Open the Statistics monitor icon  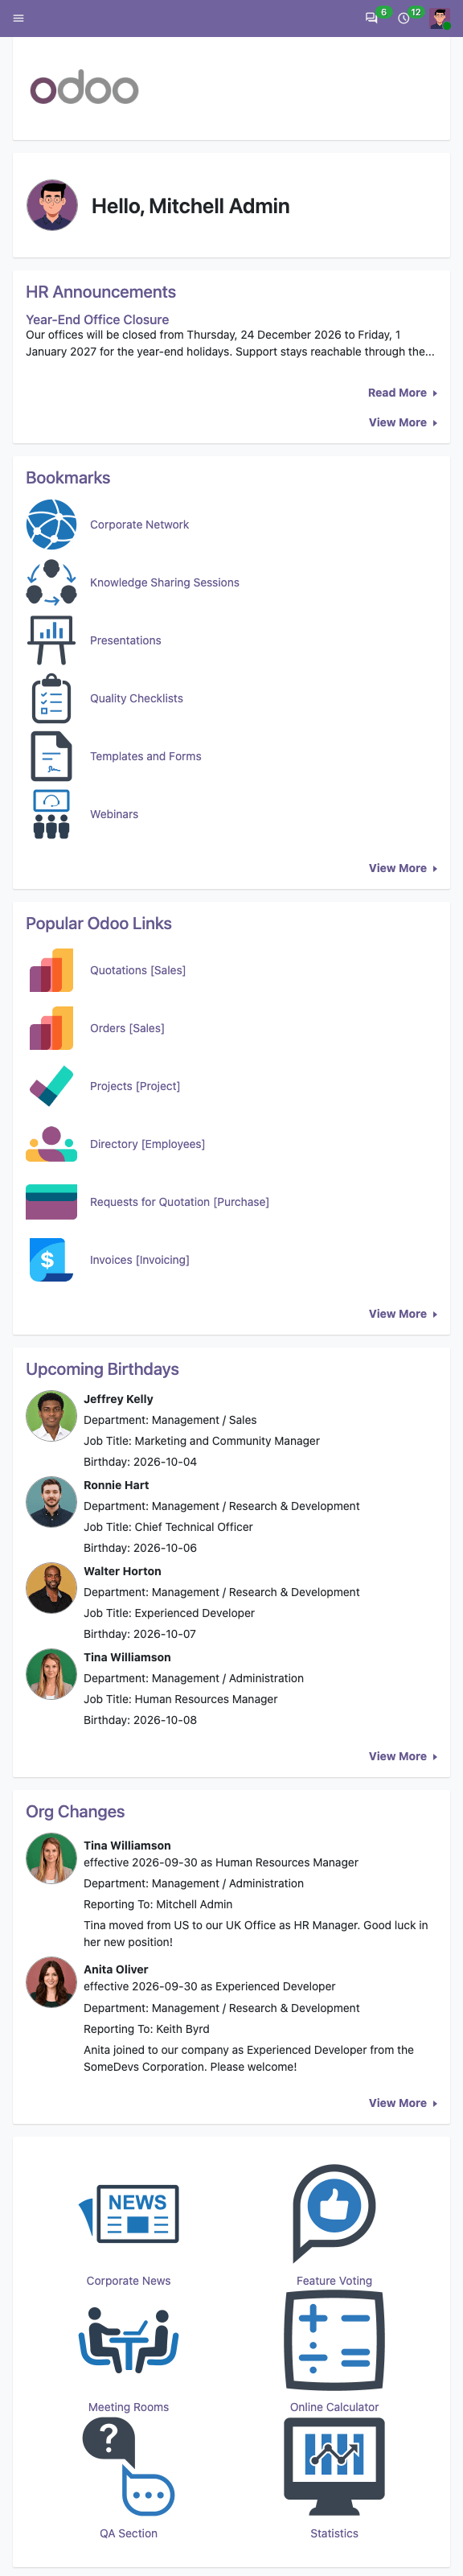pos(334,2467)
